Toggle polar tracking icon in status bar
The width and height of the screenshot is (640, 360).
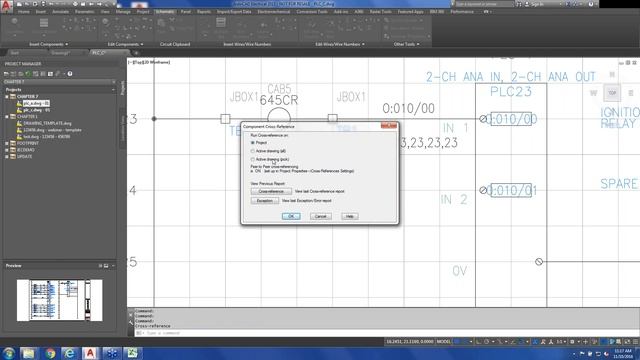click(487, 342)
